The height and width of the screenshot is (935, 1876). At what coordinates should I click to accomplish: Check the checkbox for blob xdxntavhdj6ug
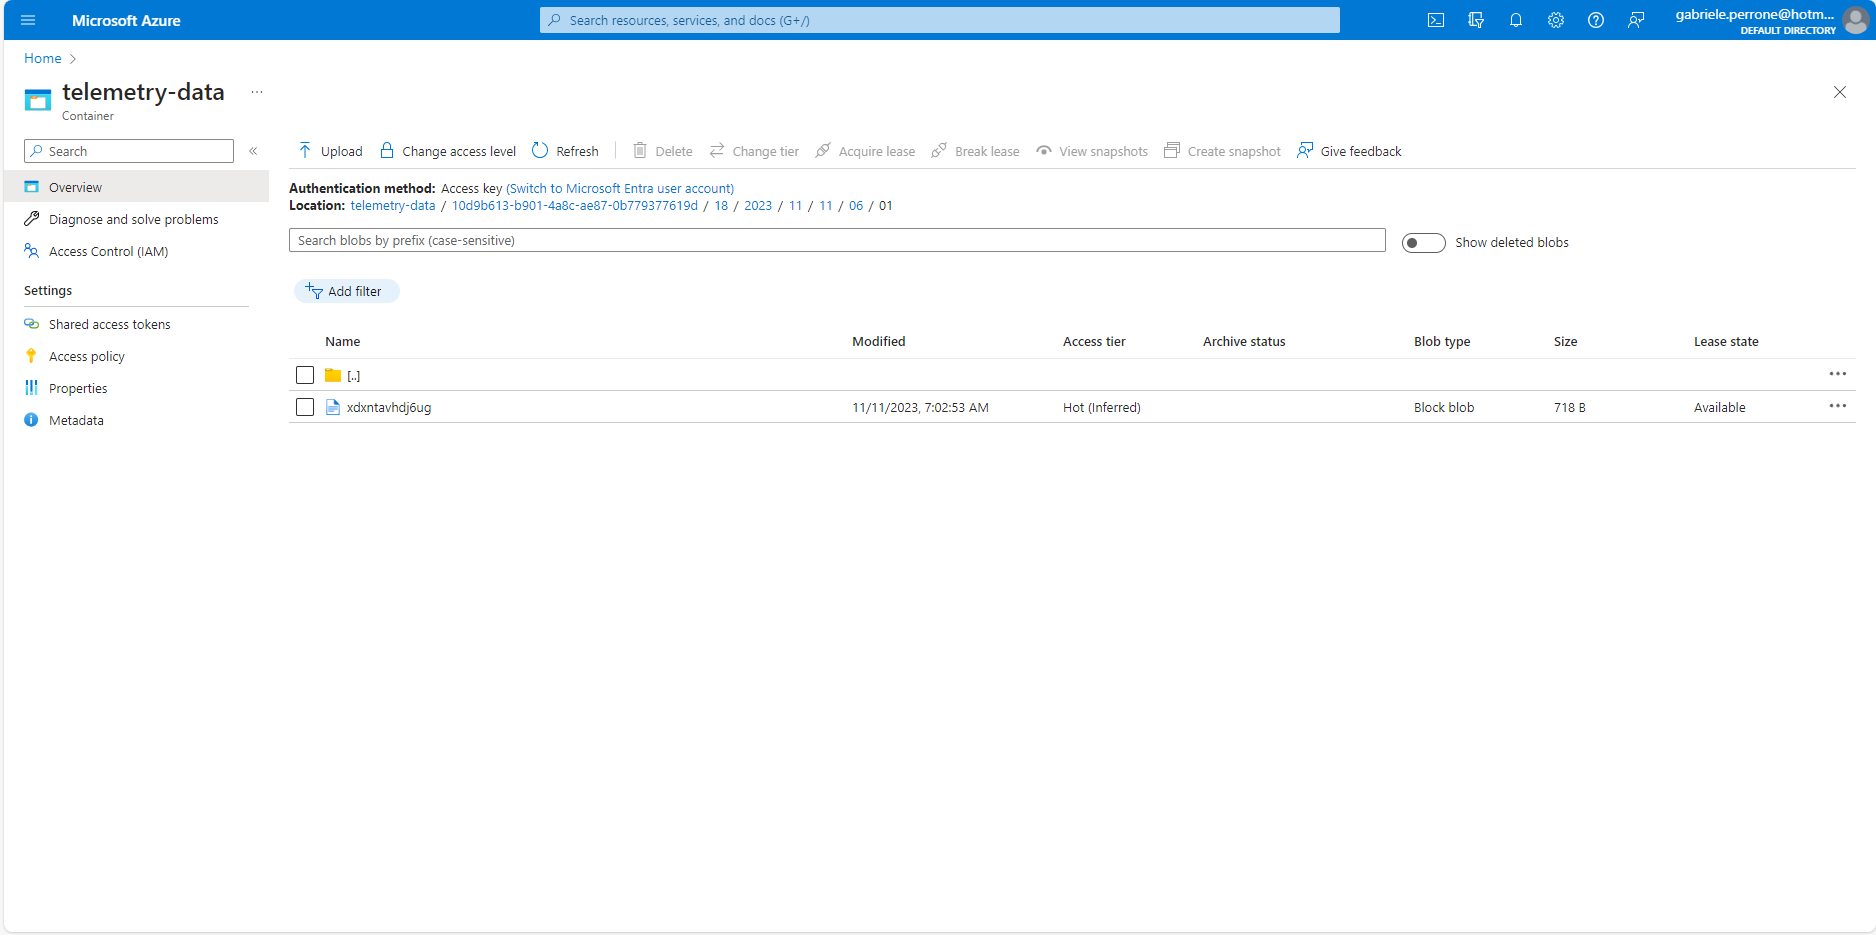pyautogui.click(x=305, y=407)
